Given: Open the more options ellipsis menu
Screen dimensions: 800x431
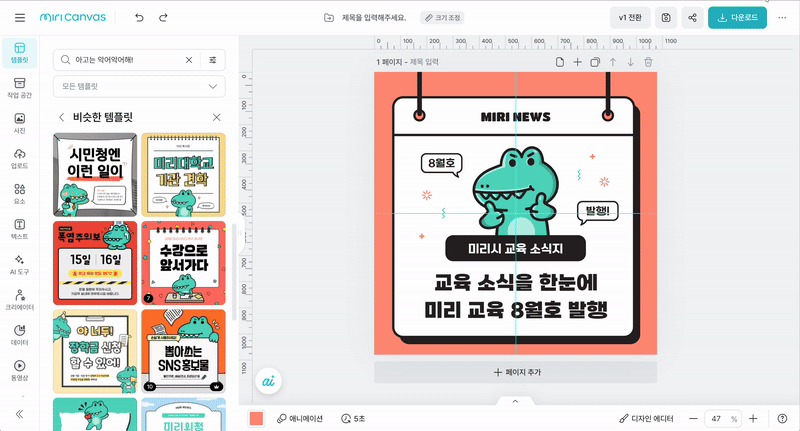Looking at the screenshot, I should (782, 18).
